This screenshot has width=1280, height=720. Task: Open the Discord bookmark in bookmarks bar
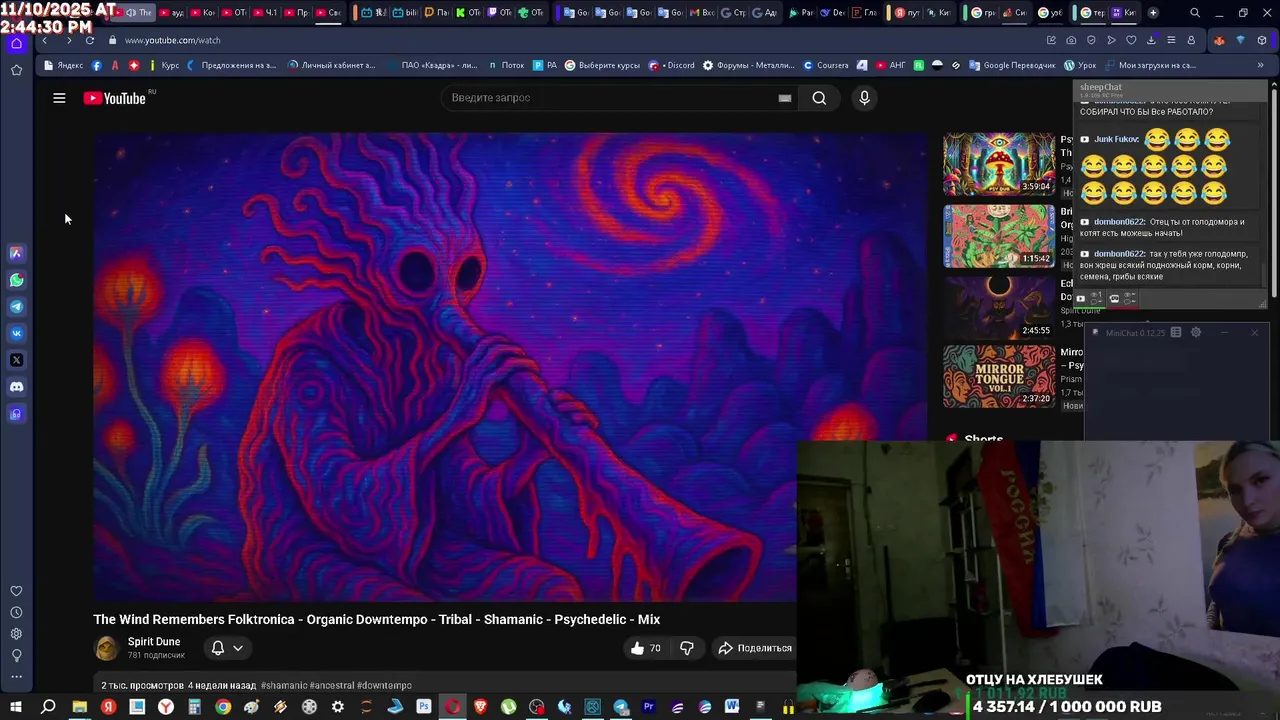[672, 65]
